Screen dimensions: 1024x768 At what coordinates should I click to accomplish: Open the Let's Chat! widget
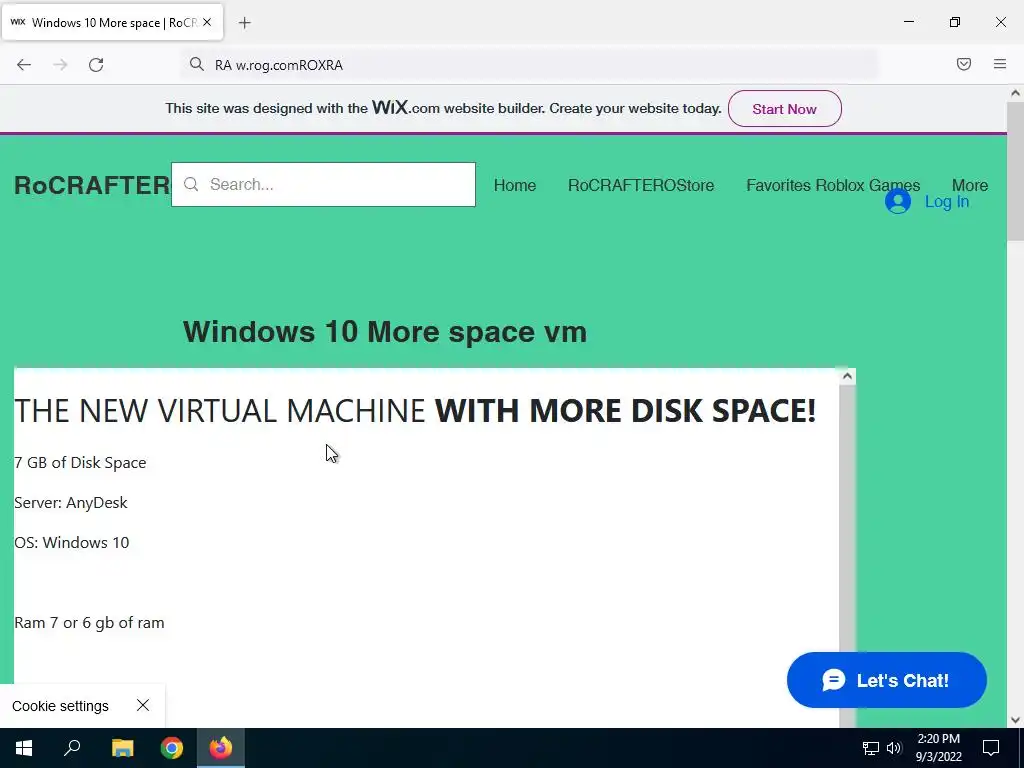[x=887, y=680]
